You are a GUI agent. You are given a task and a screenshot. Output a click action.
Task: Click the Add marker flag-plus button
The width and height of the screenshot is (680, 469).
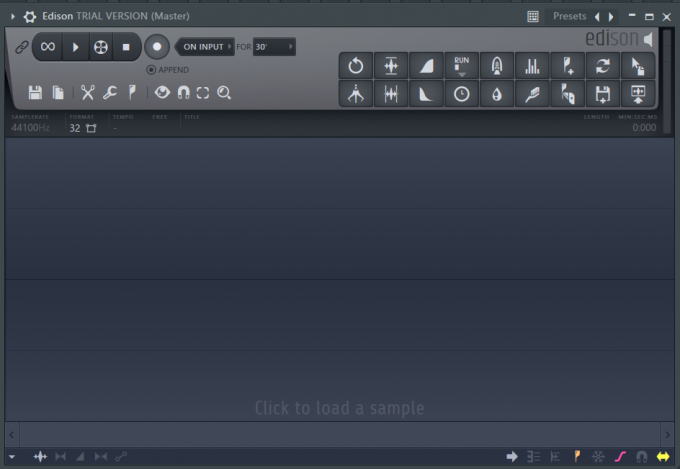coord(568,66)
